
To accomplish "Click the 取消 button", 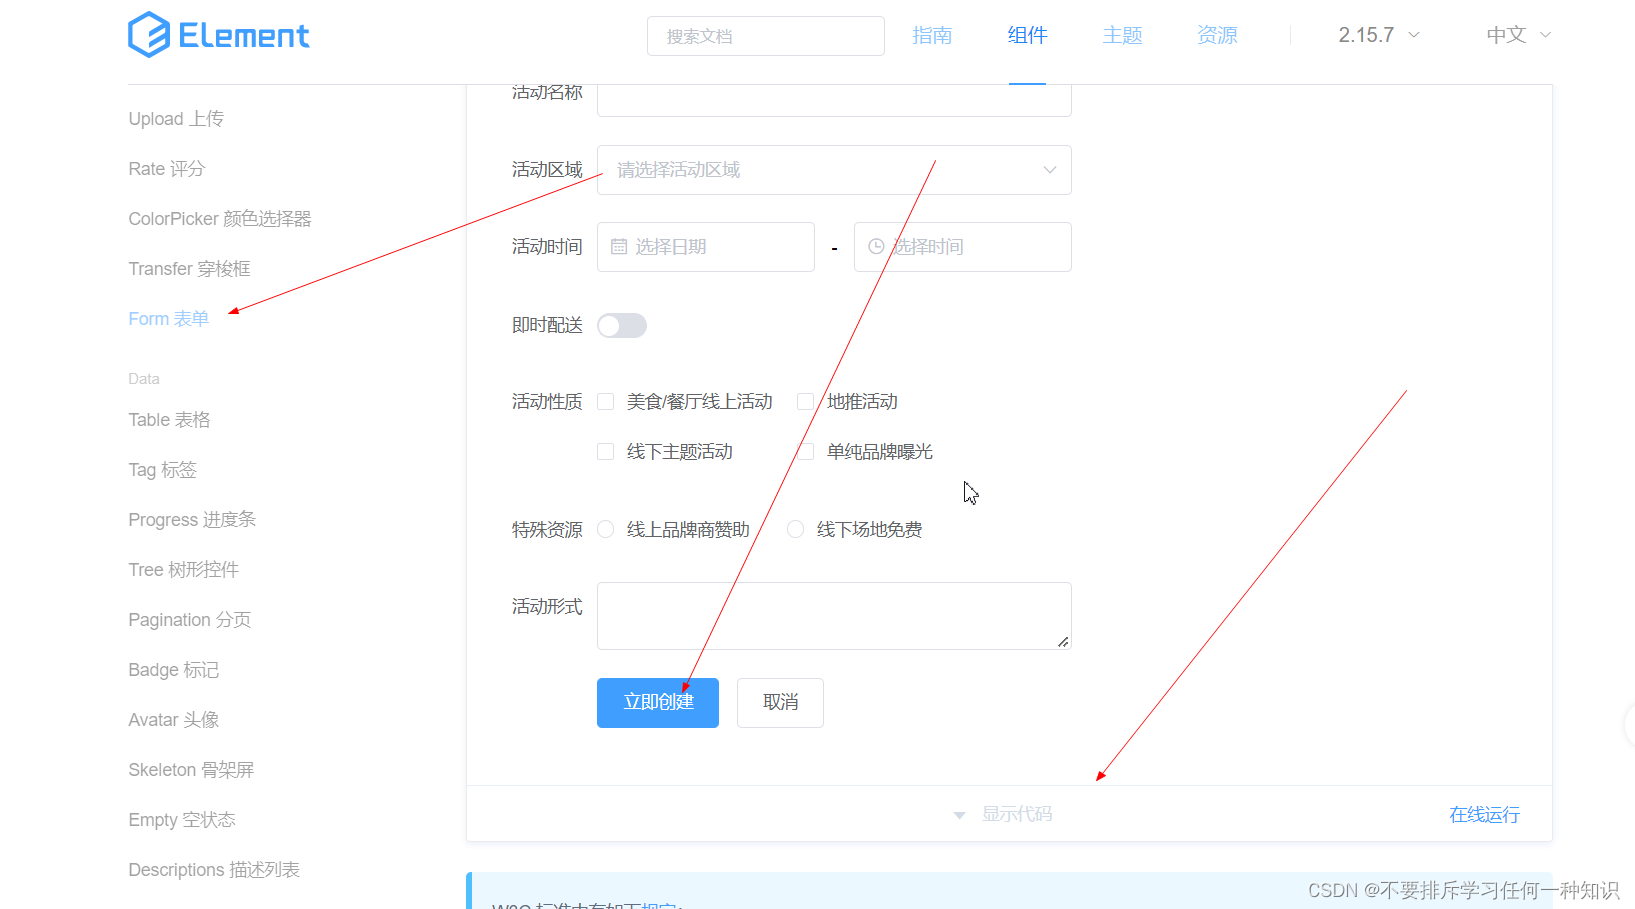I will point(780,703).
